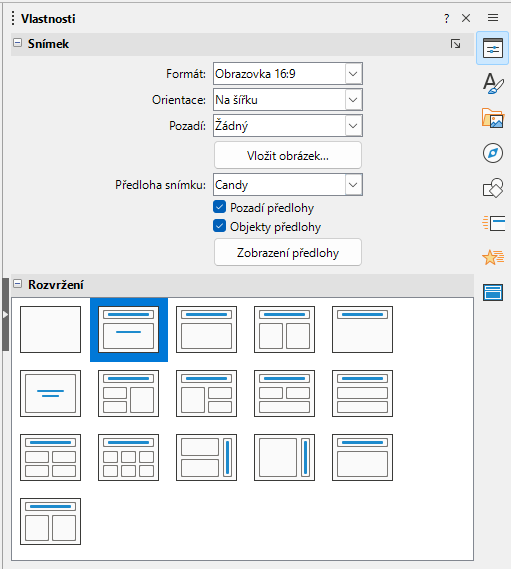Open the Předloha snímku dropdown showing Candy
The width and height of the screenshot is (511, 569).
point(288,185)
